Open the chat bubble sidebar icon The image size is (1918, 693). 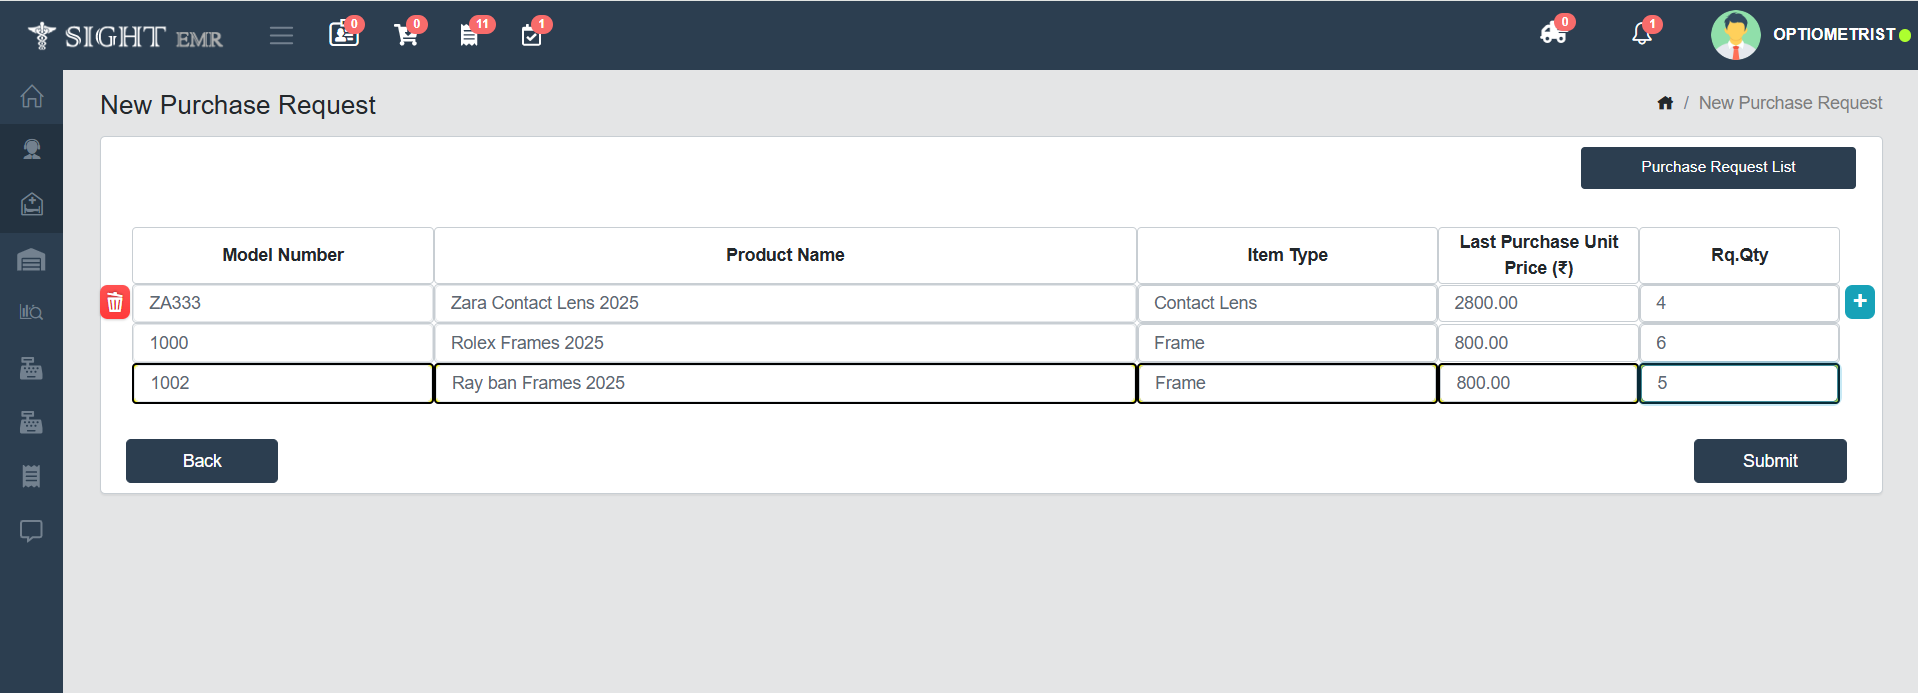(x=32, y=530)
